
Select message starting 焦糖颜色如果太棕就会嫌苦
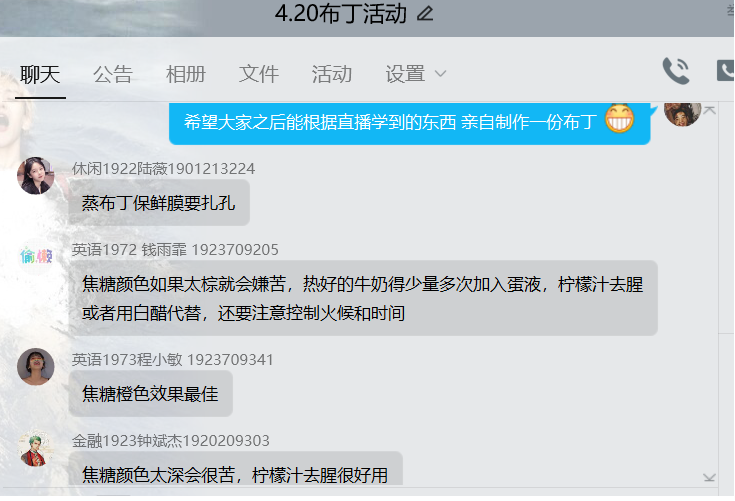tap(363, 298)
